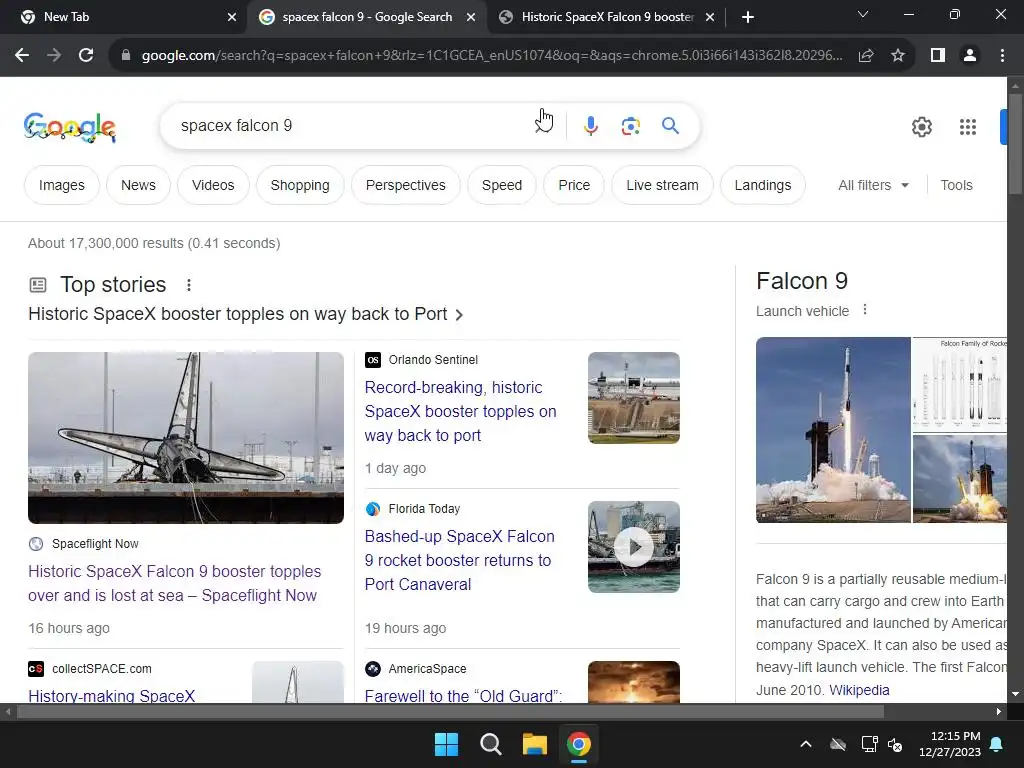The height and width of the screenshot is (768, 1024).
Task: Open the Chrome profile menu
Action: coord(970,56)
